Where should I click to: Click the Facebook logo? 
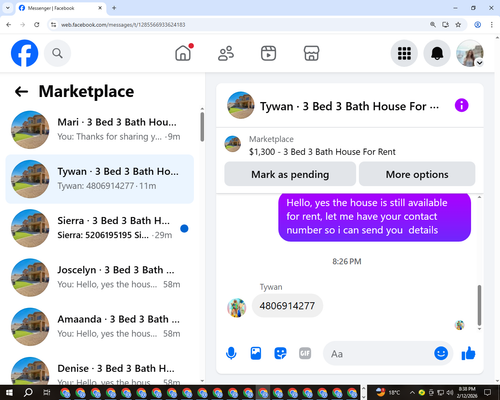click(24, 53)
